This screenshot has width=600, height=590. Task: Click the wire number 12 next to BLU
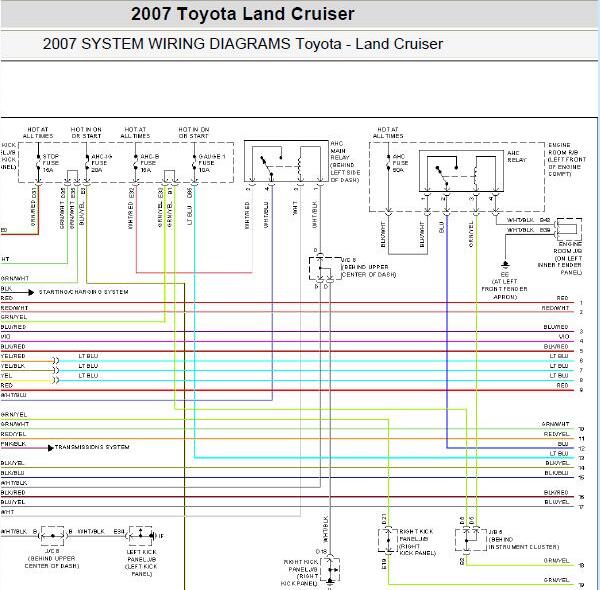581,448
